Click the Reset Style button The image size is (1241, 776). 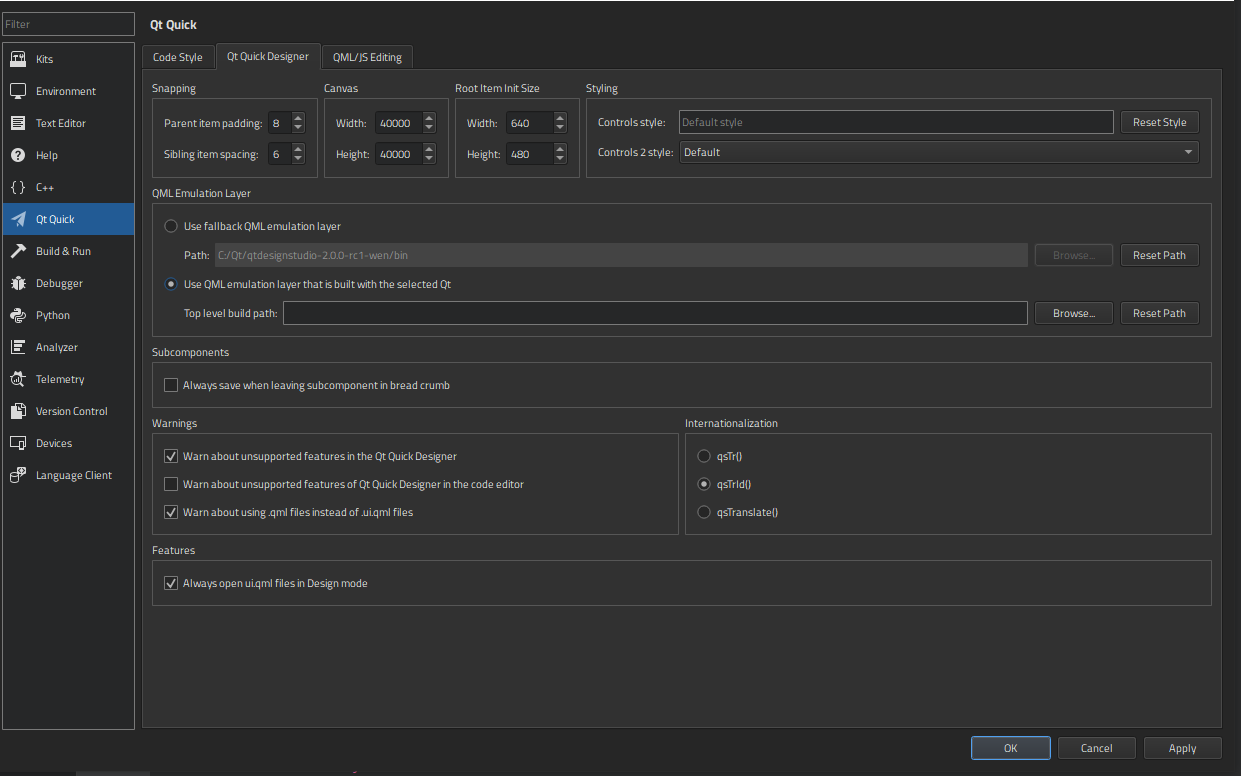point(1159,122)
